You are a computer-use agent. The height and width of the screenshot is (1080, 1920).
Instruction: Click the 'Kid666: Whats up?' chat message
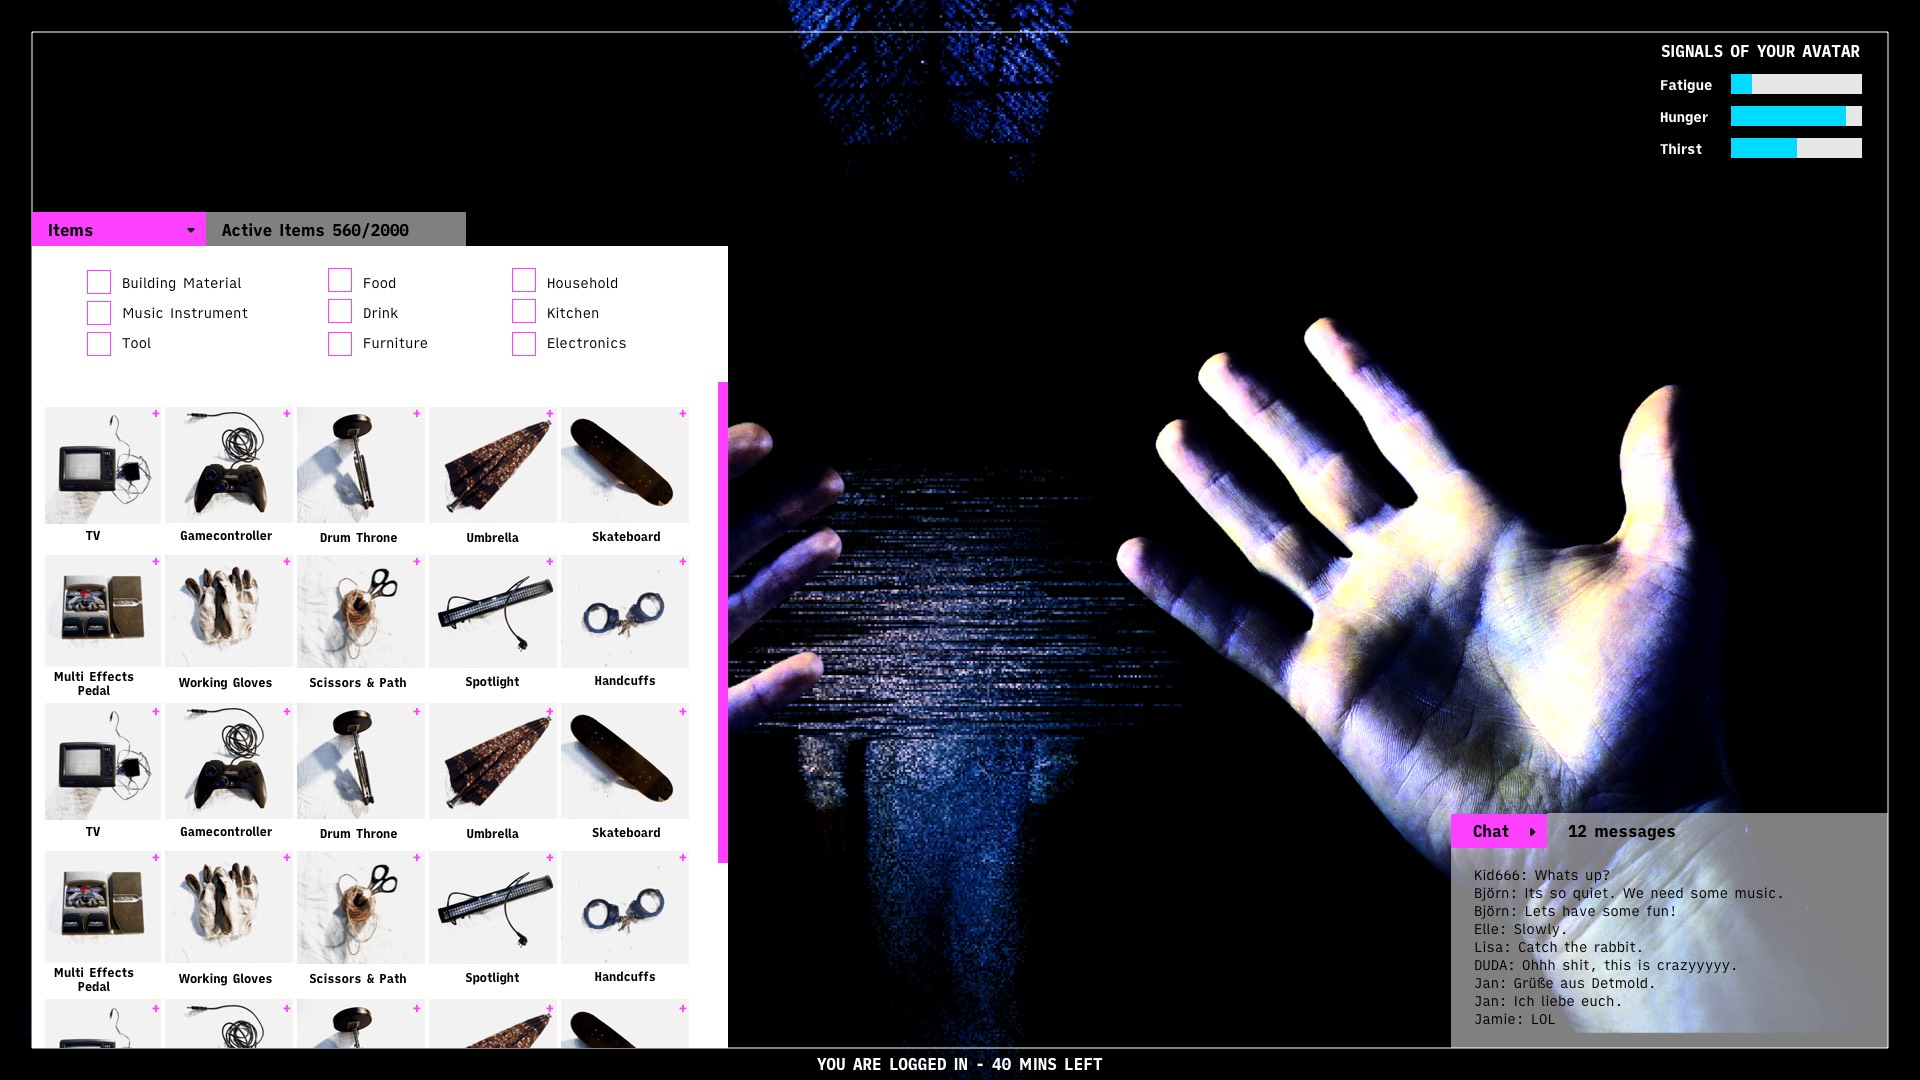[1541, 875]
